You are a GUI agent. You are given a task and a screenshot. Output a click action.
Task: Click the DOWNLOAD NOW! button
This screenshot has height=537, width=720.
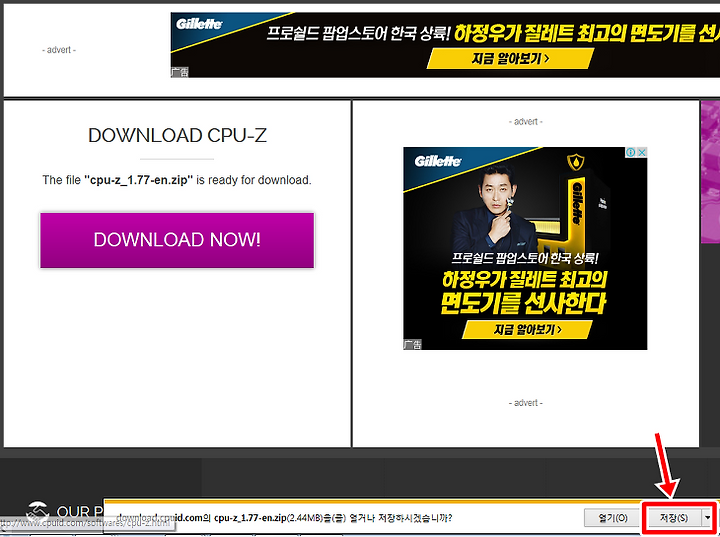pyautogui.click(x=177, y=240)
